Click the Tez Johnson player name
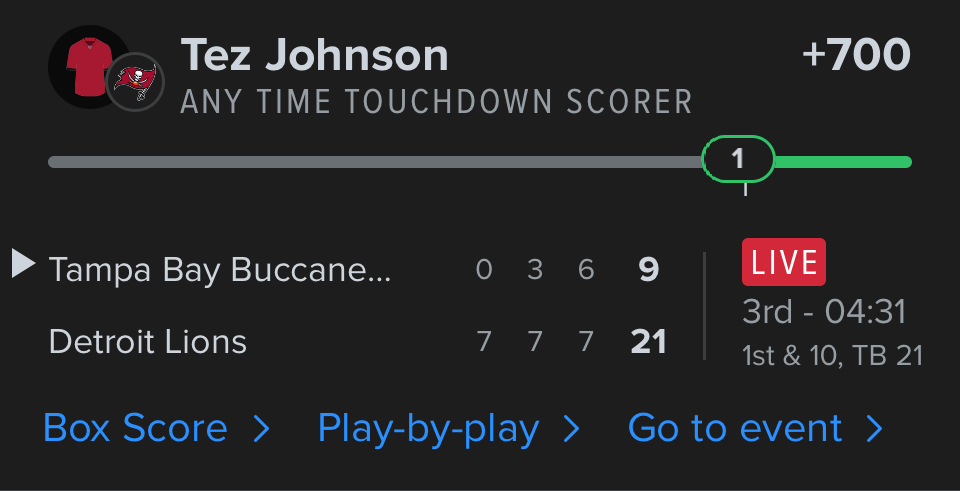Screen dimensions: 960x491 pyautogui.click(x=314, y=56)
